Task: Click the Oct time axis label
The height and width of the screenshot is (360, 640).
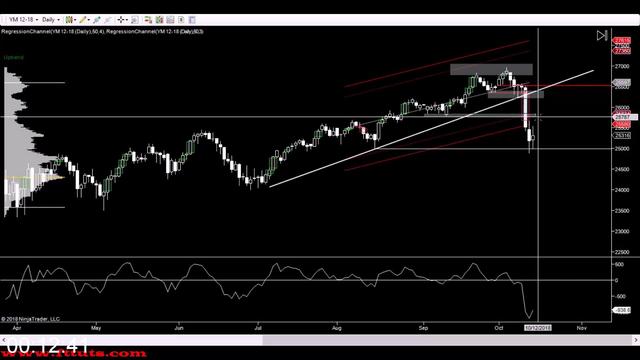Action: 499,328
